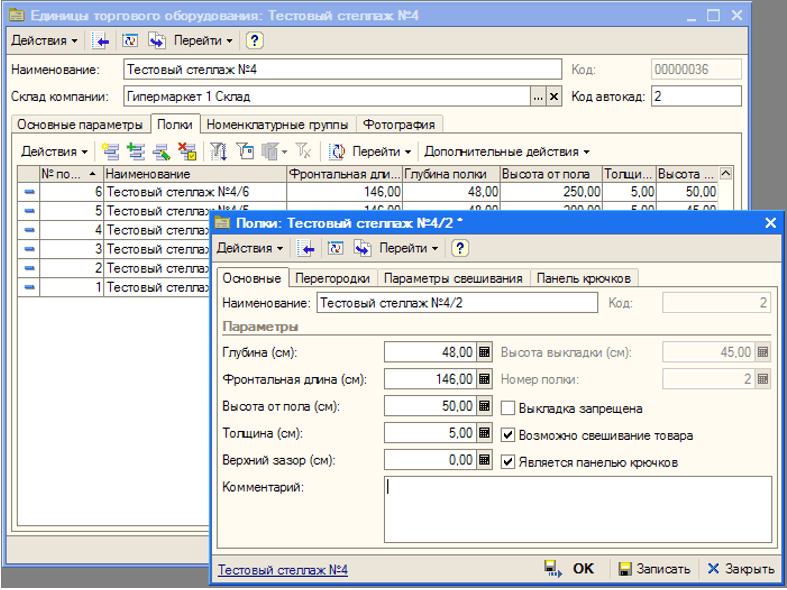Click the scroll up arrow of the shelf table
The width and height of the screenshot is (787, 590).
point(726,174)
